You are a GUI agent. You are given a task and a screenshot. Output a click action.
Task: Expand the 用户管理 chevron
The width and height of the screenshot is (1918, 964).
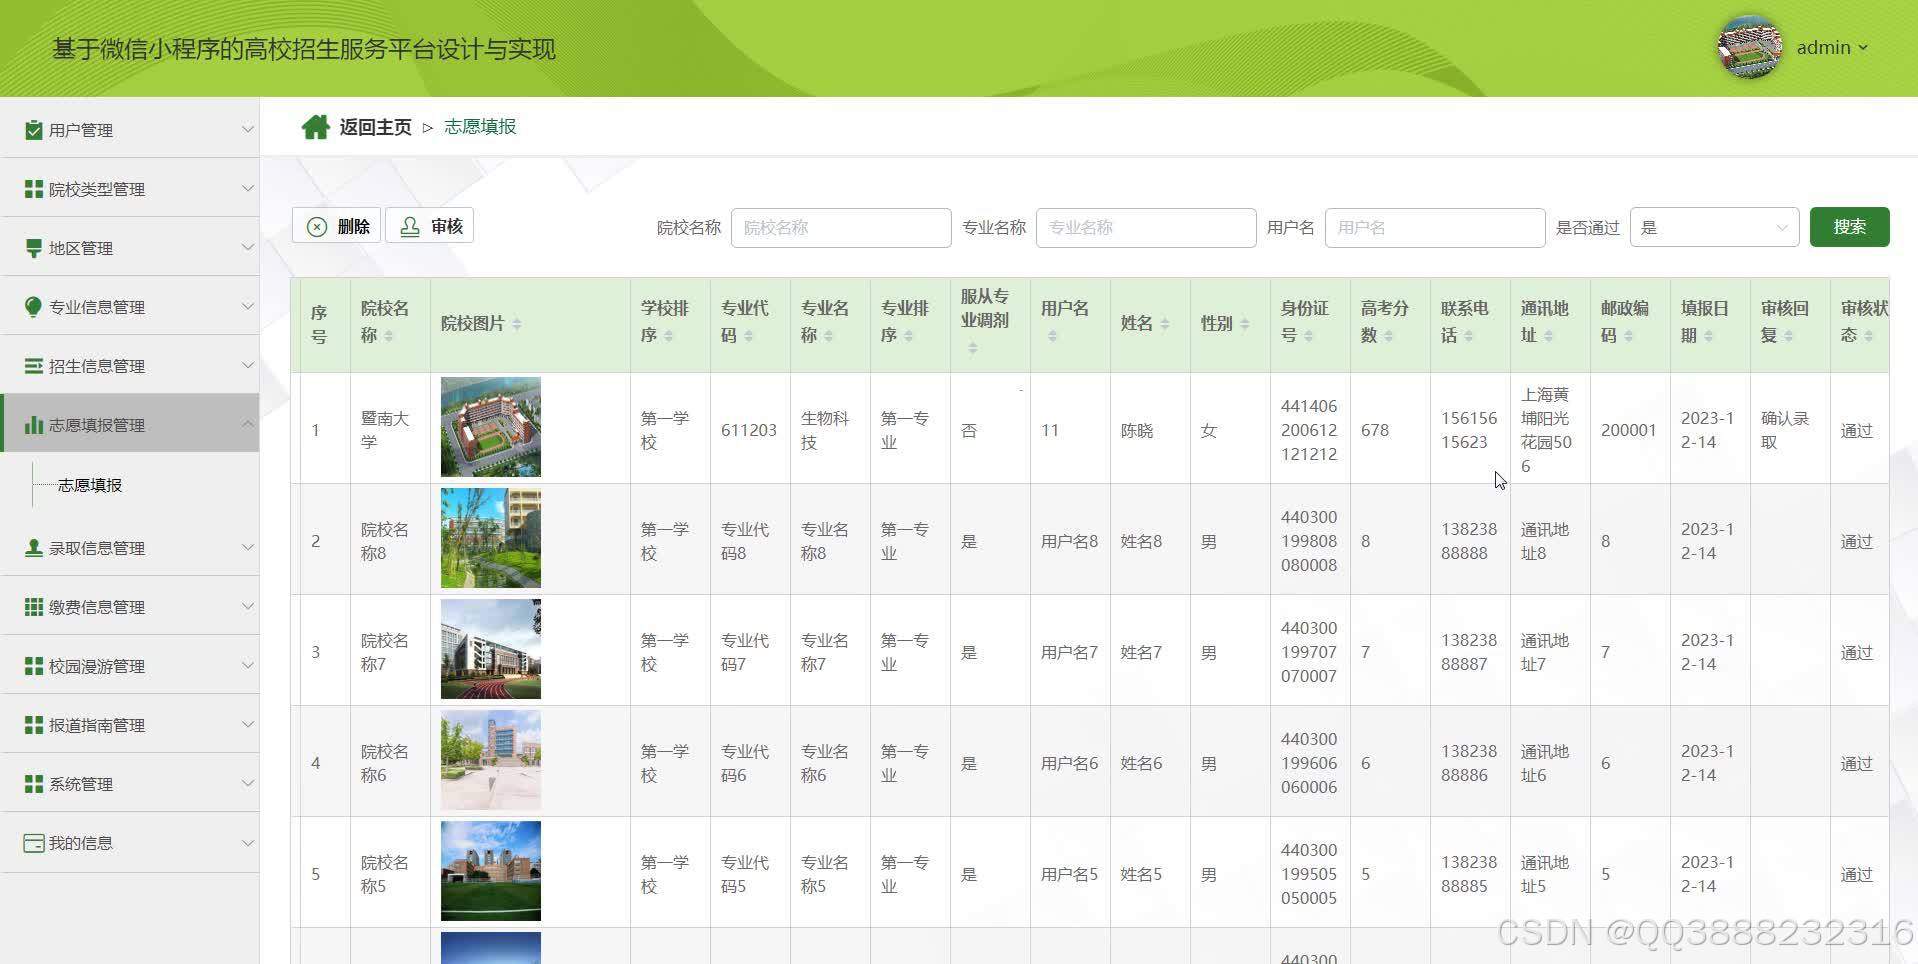(x=247, y=129)
